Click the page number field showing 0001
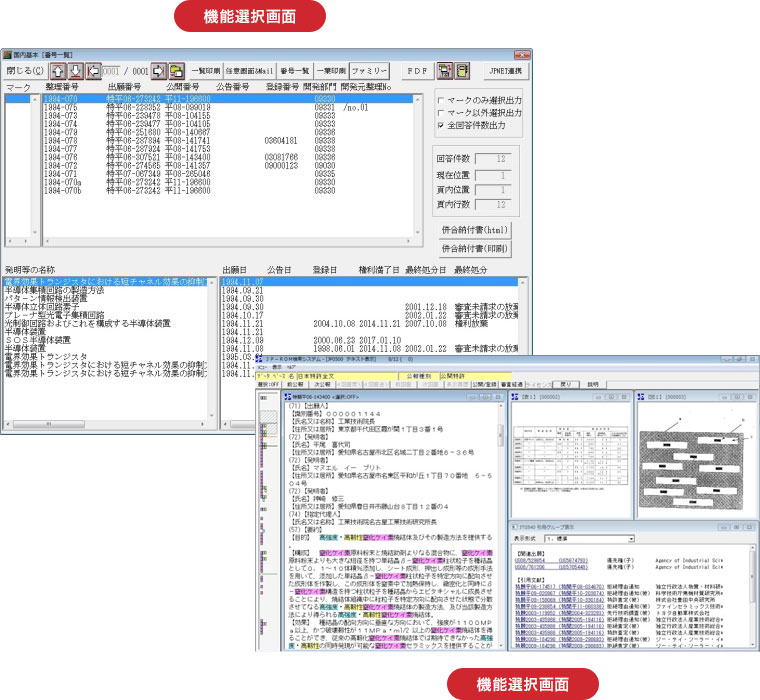This screenshot has width=760, height=700. [x=111, y=71]
